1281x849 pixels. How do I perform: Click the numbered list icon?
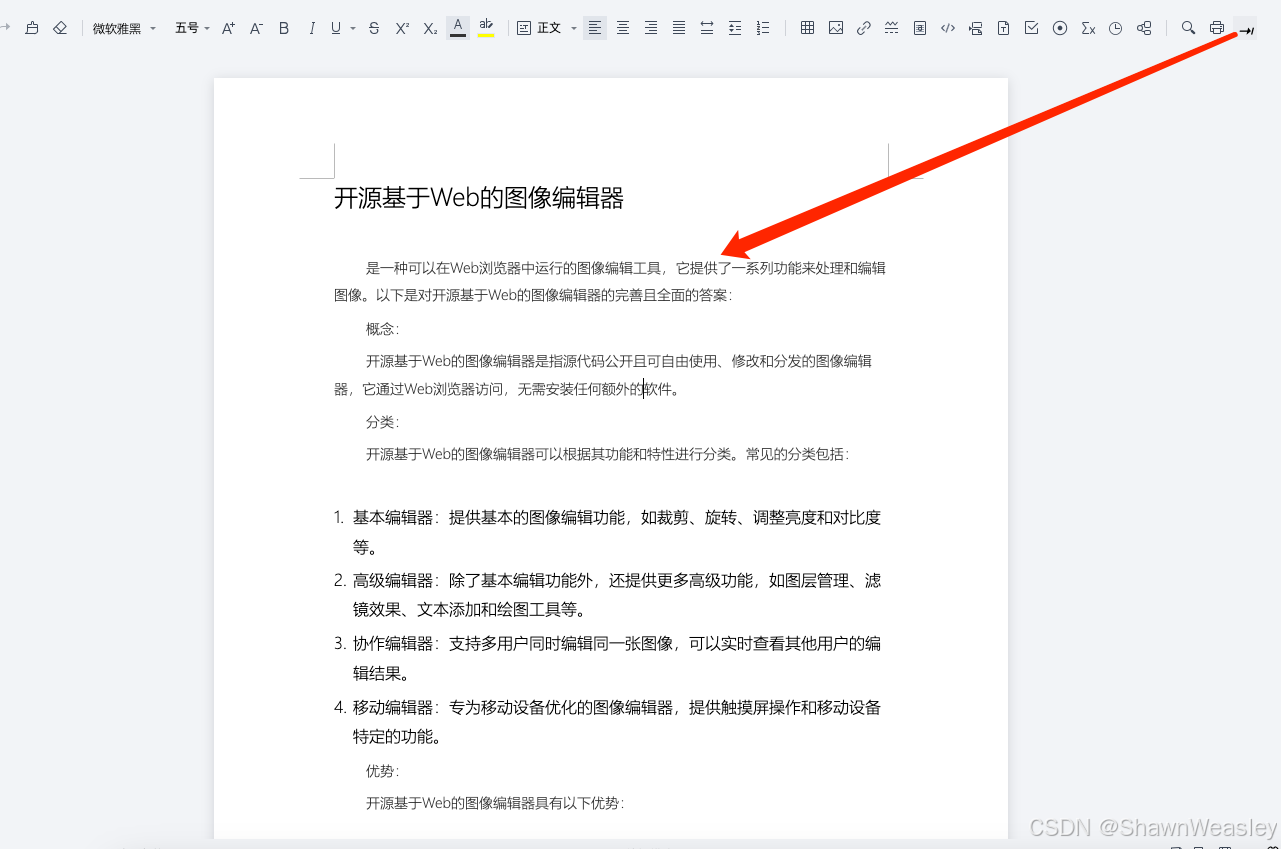[x=763, y=28]
